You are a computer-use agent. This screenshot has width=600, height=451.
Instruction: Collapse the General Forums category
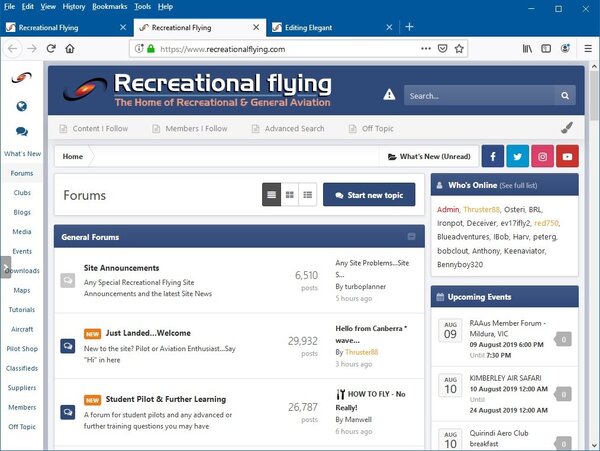point(412,237)
